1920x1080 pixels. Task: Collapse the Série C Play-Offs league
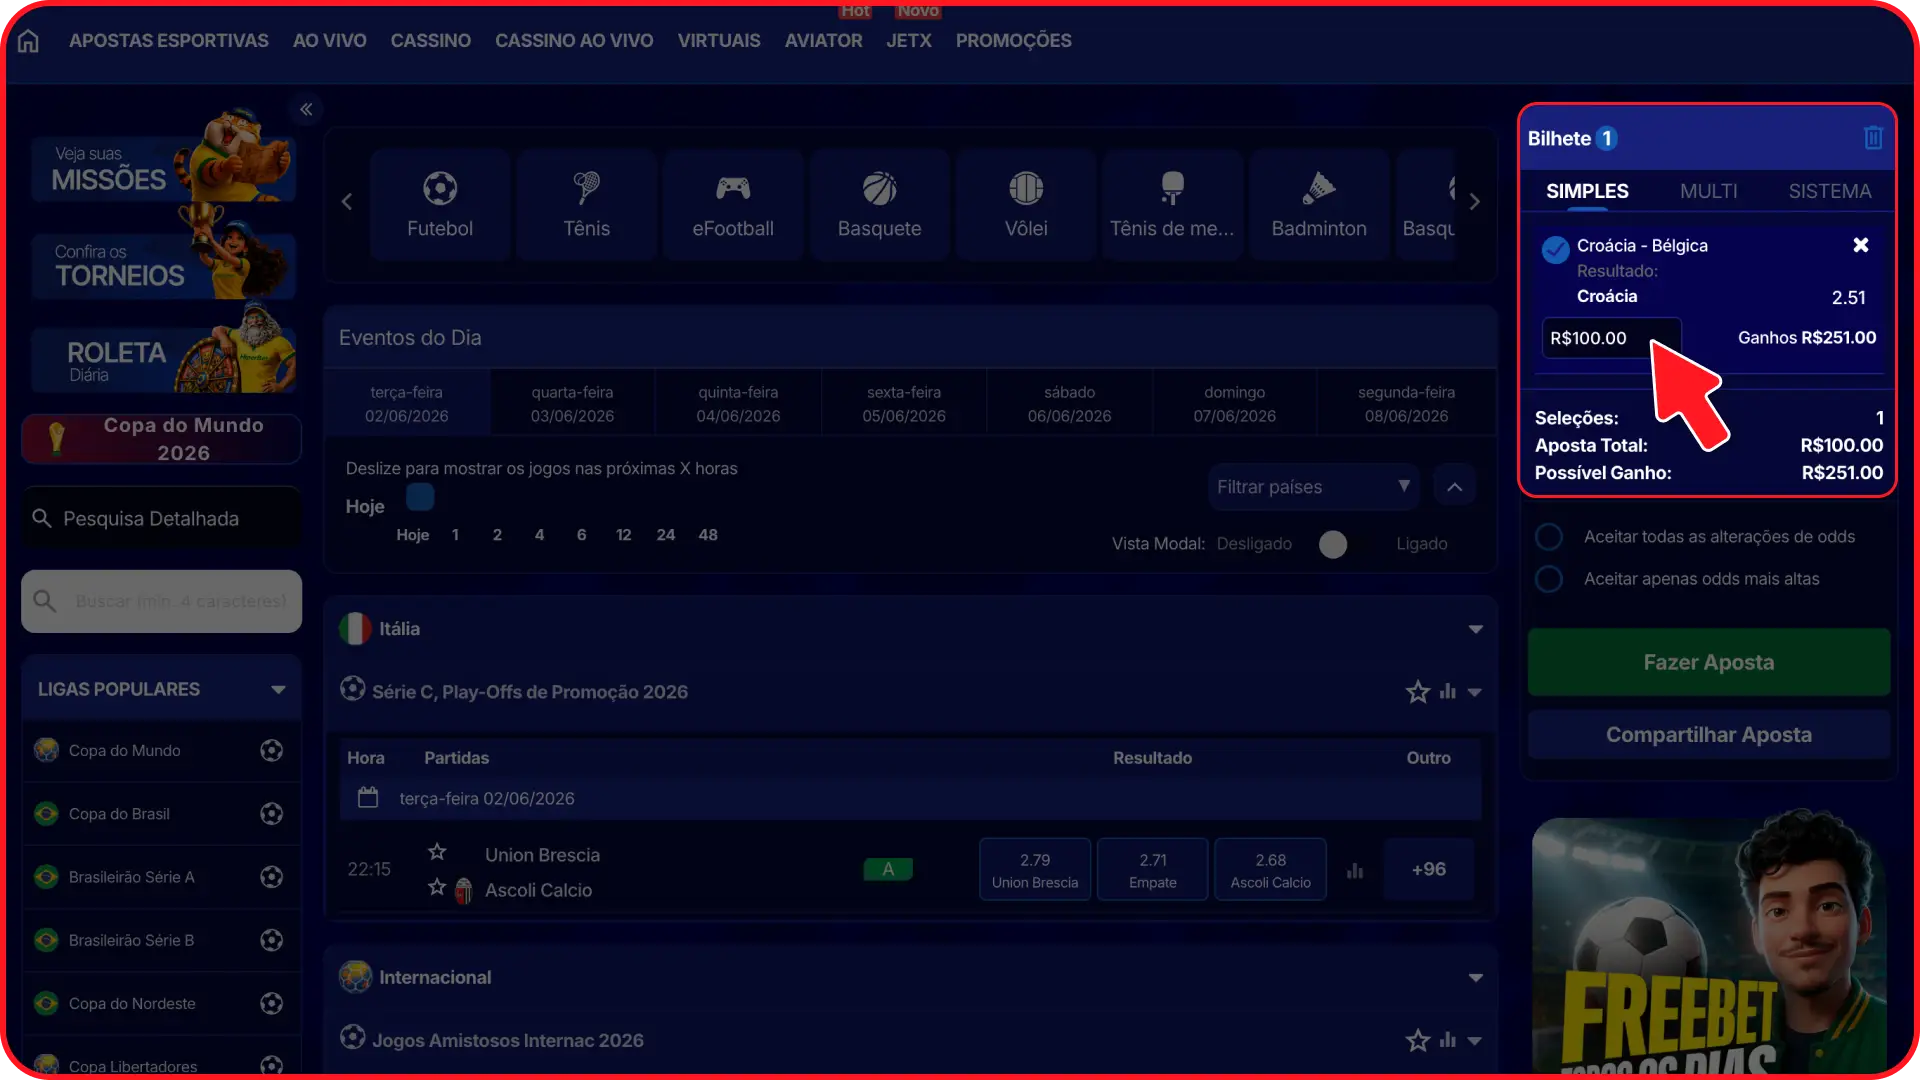[1475, 692]
